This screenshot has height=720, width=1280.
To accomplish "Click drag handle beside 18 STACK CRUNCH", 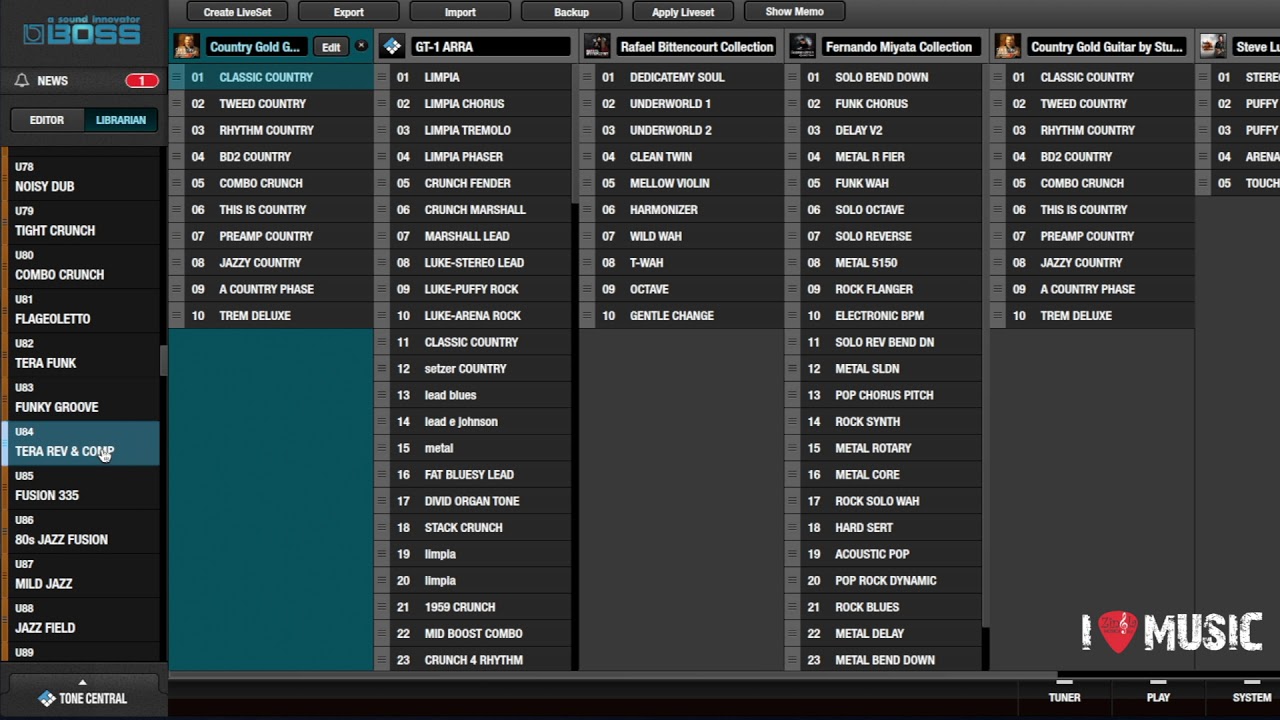I will 382,527.
